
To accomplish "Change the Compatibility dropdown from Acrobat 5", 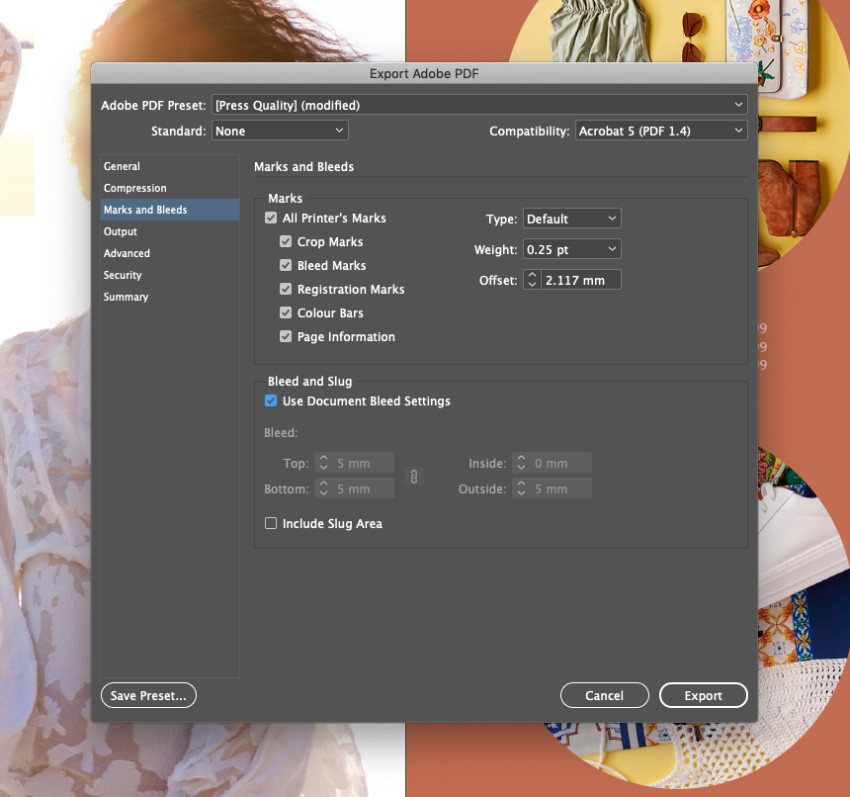I will (x=660, y=130).
